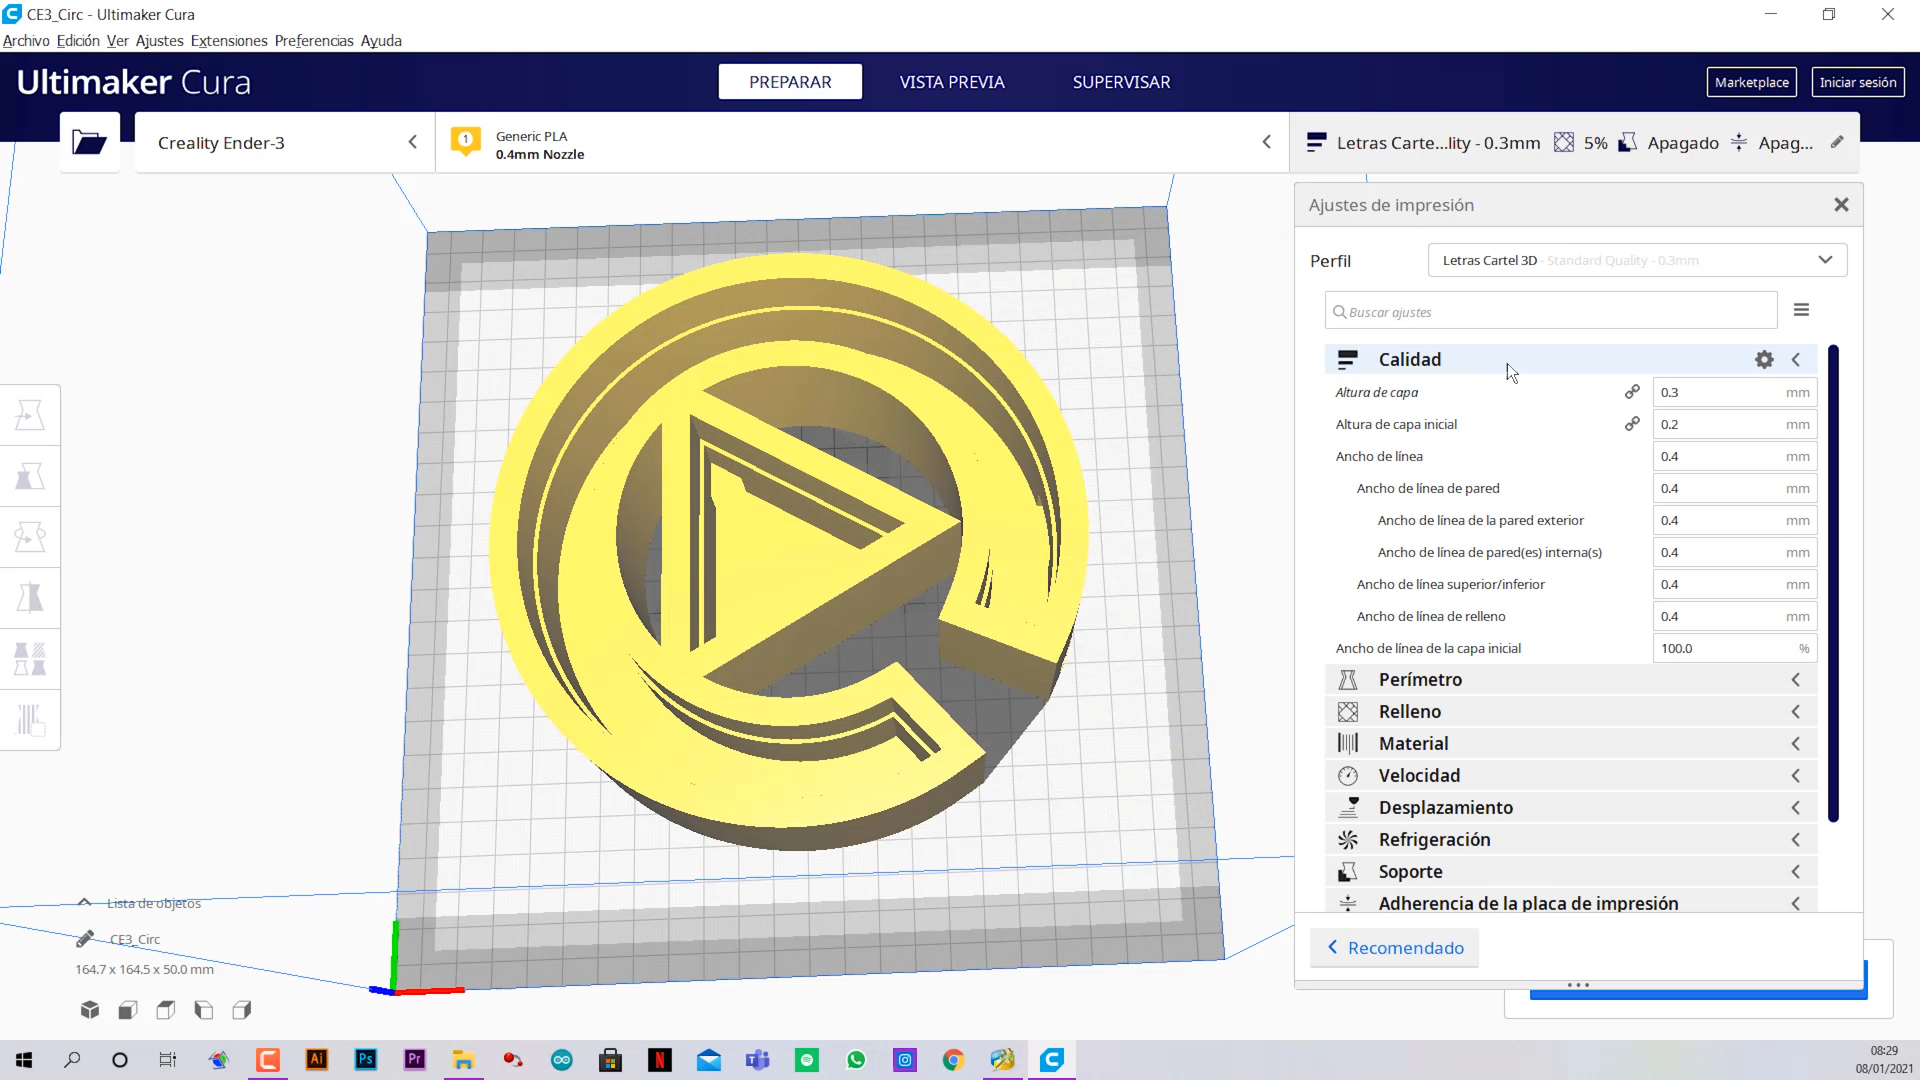Click the Recomendado button
Image resolution: width=1920 pixels, height=1080 pixels.
[1395, 947]
